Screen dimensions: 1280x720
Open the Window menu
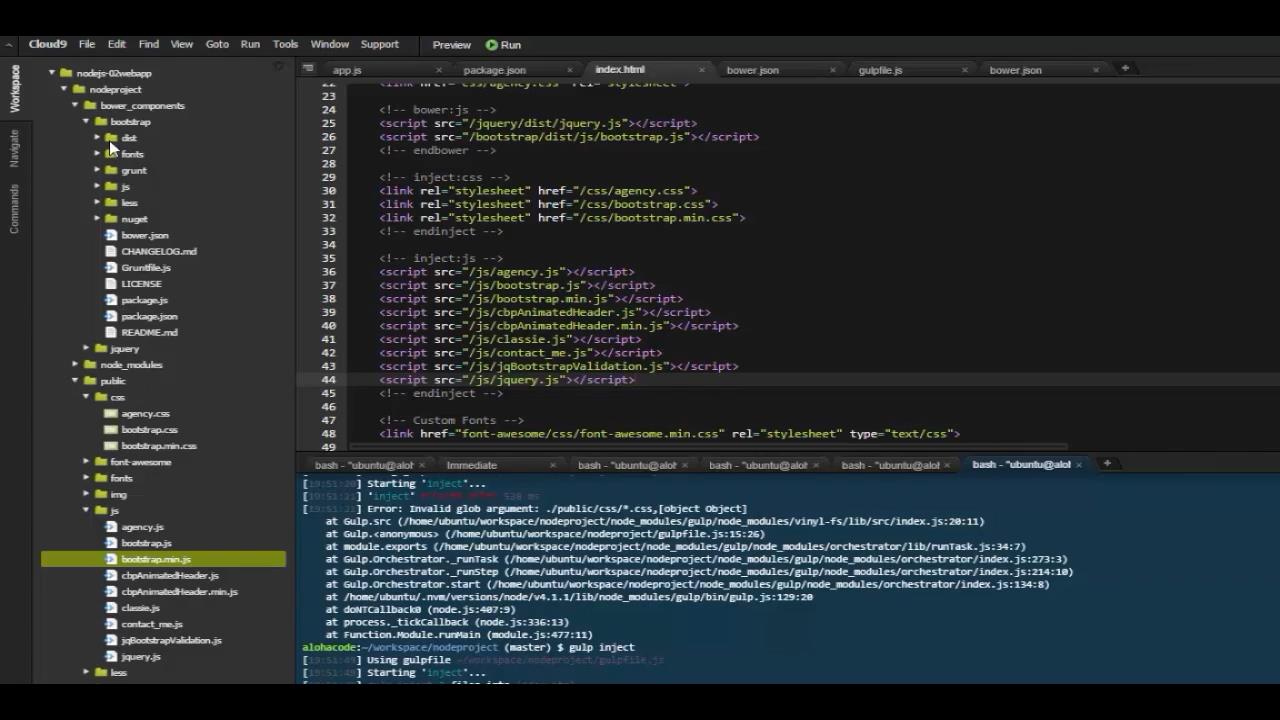pos(329,44)
